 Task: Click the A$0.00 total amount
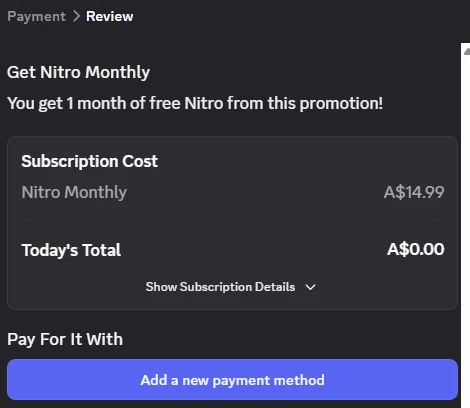(x=415, y=249)
